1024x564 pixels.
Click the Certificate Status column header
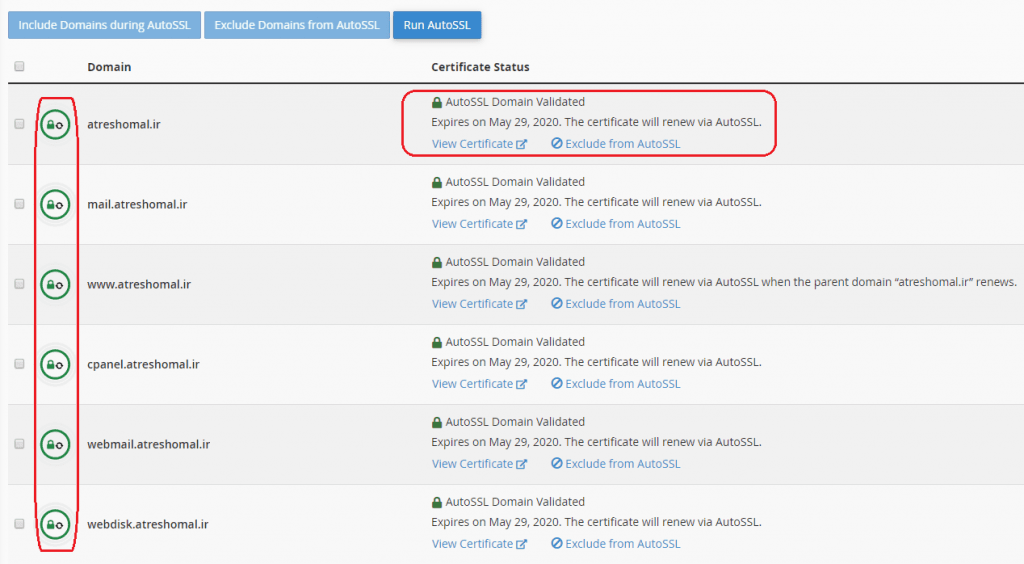point(480,67)
